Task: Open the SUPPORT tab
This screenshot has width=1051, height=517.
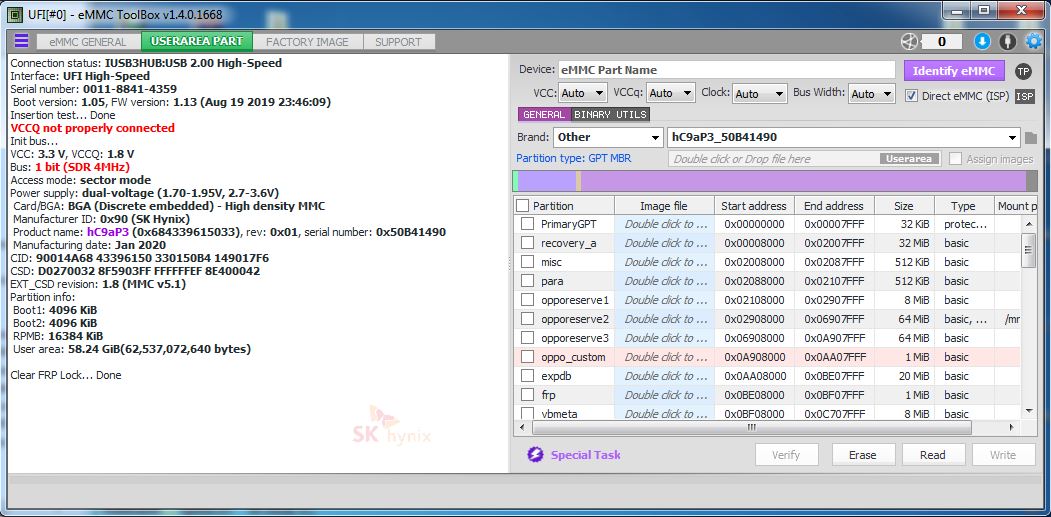Action: [398, 42]
